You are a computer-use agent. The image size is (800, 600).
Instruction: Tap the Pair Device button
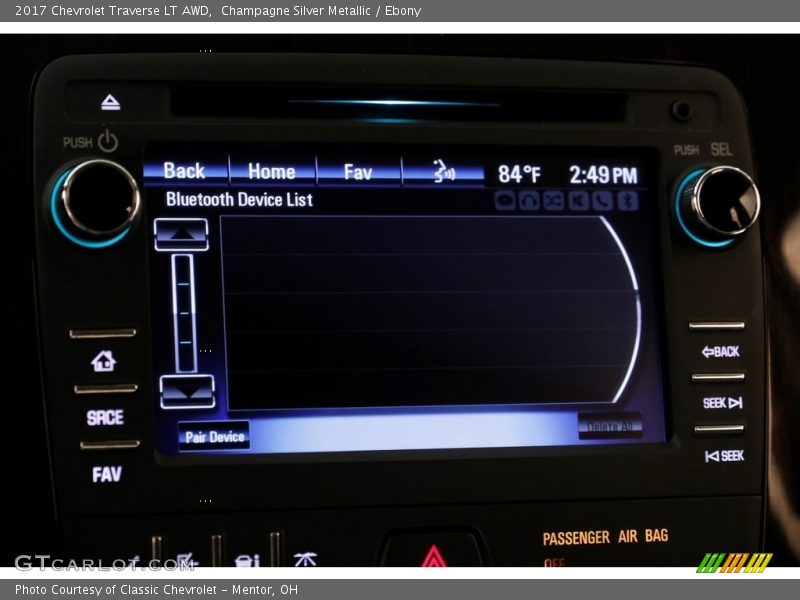(214, 436)
